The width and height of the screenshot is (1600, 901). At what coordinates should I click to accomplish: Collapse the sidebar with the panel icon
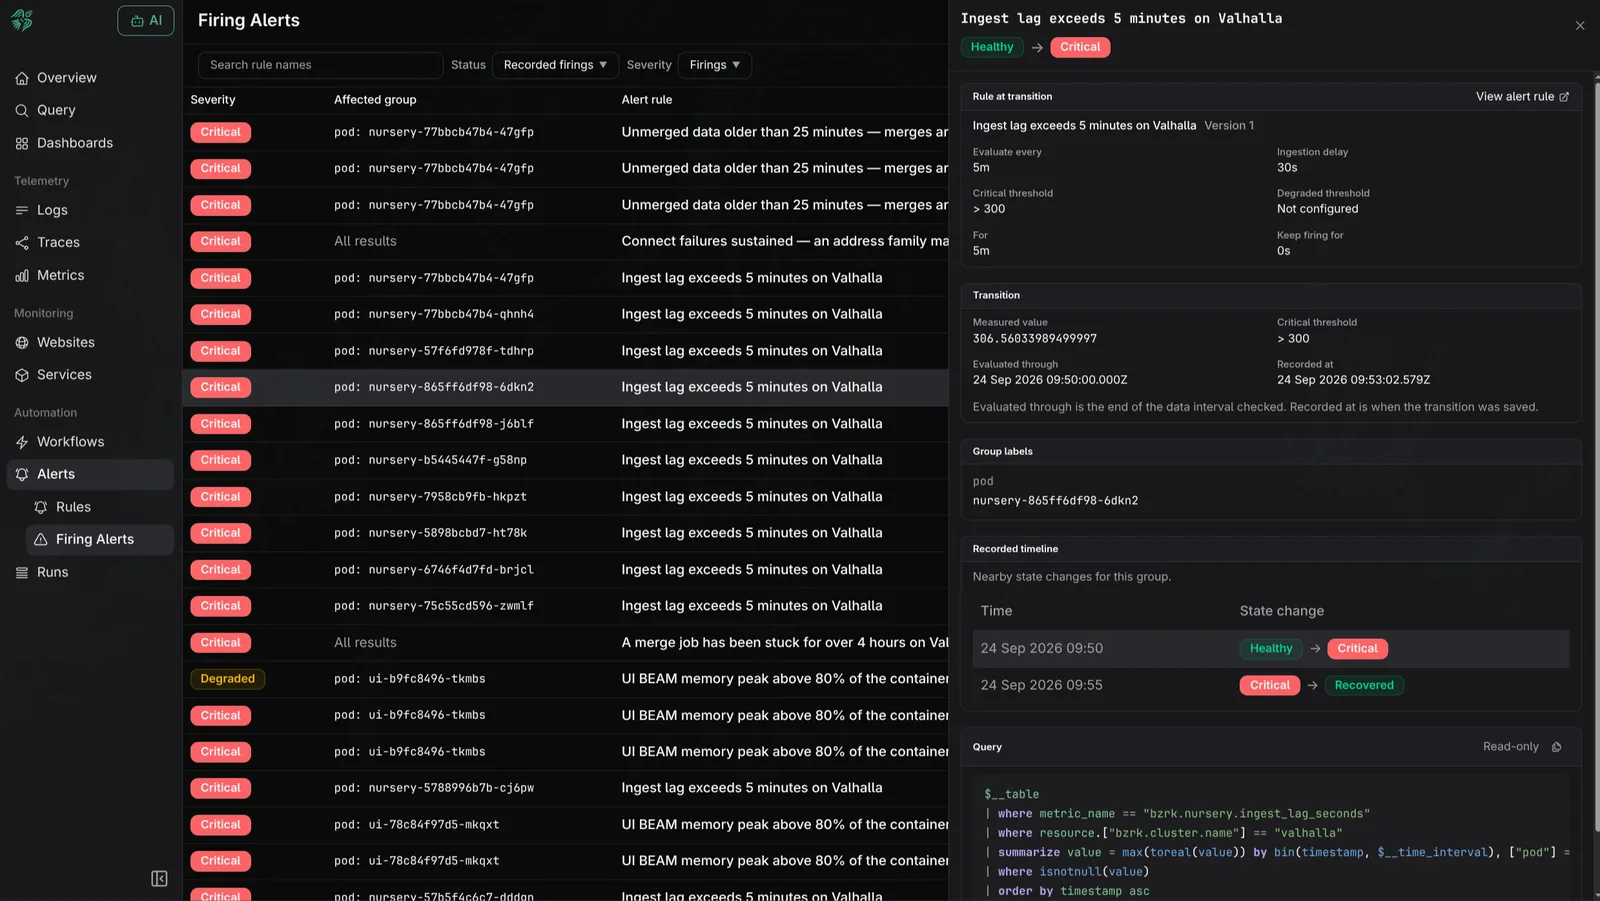point(159,879)
